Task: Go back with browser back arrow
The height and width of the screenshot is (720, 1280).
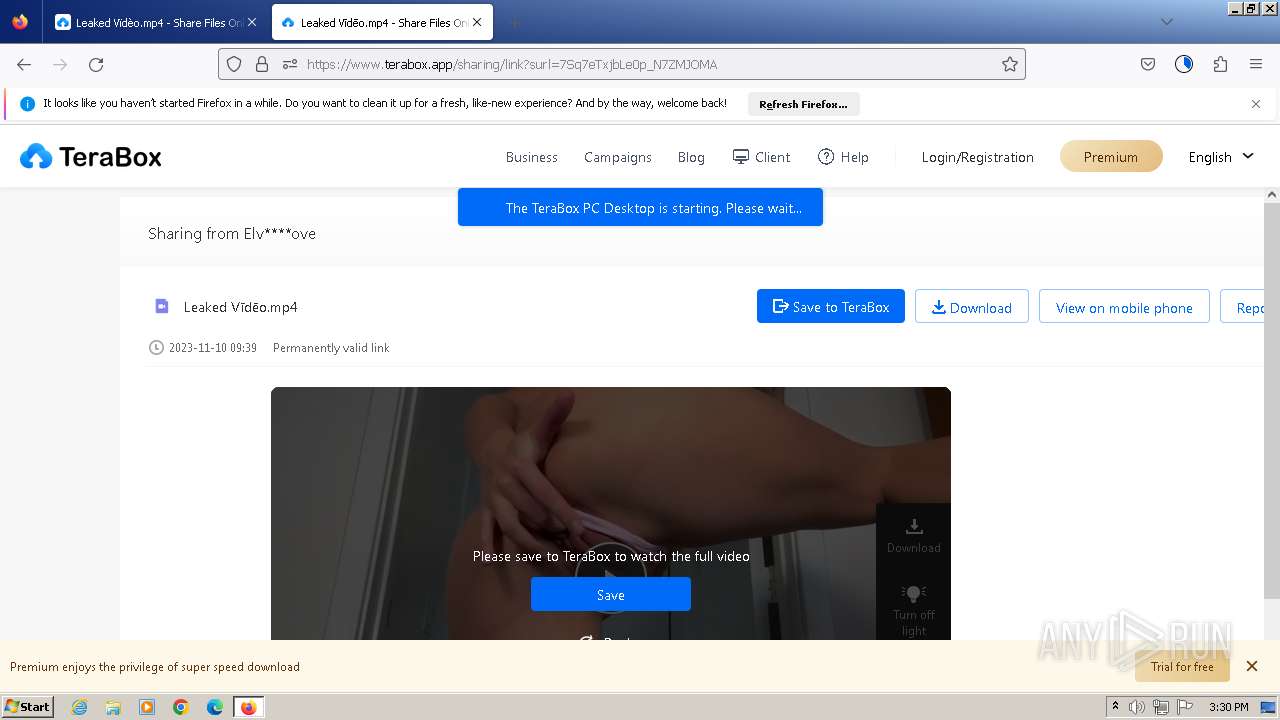Action: click(x=24, y=64)
